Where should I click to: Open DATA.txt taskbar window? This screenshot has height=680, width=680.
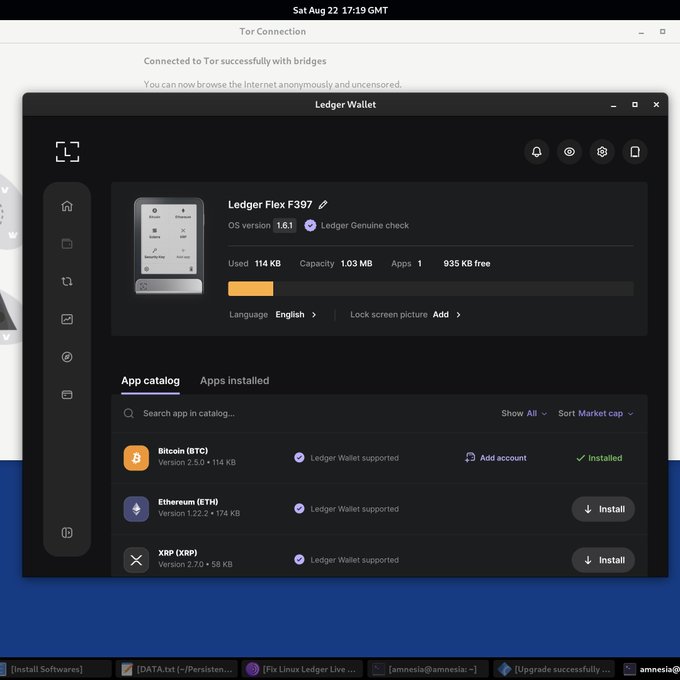click(x=177, y=669)
